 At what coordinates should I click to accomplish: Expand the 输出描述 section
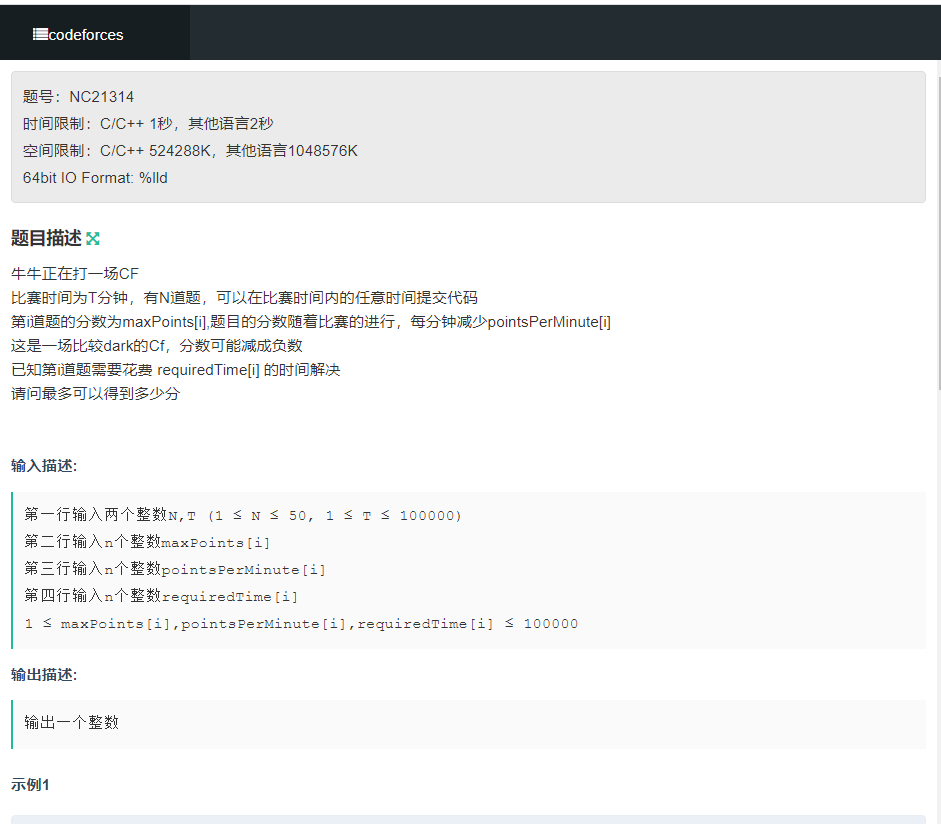coord(44,674)
